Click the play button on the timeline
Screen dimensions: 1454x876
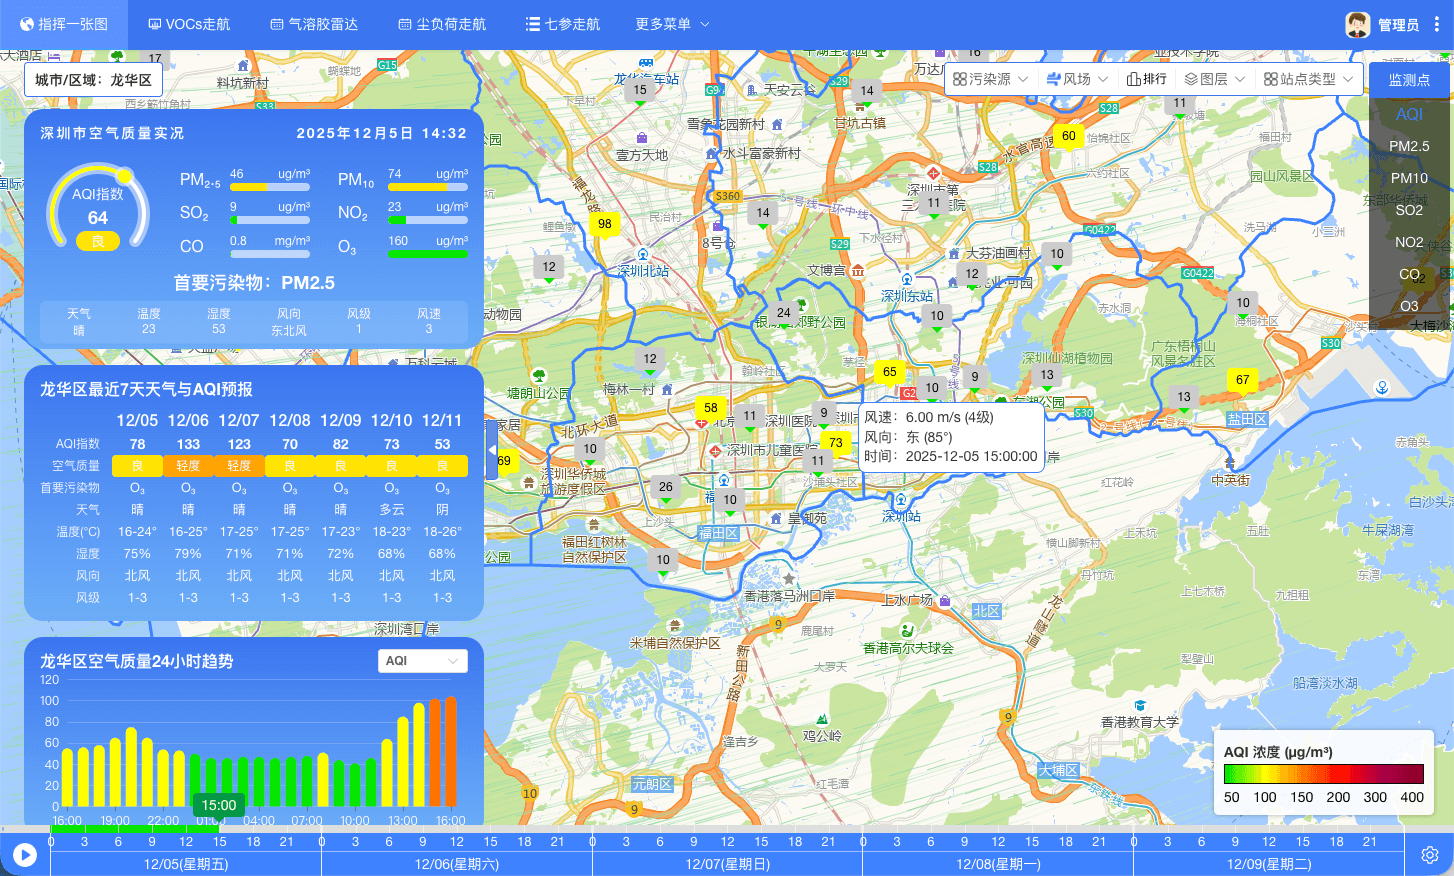click(25, 855)
